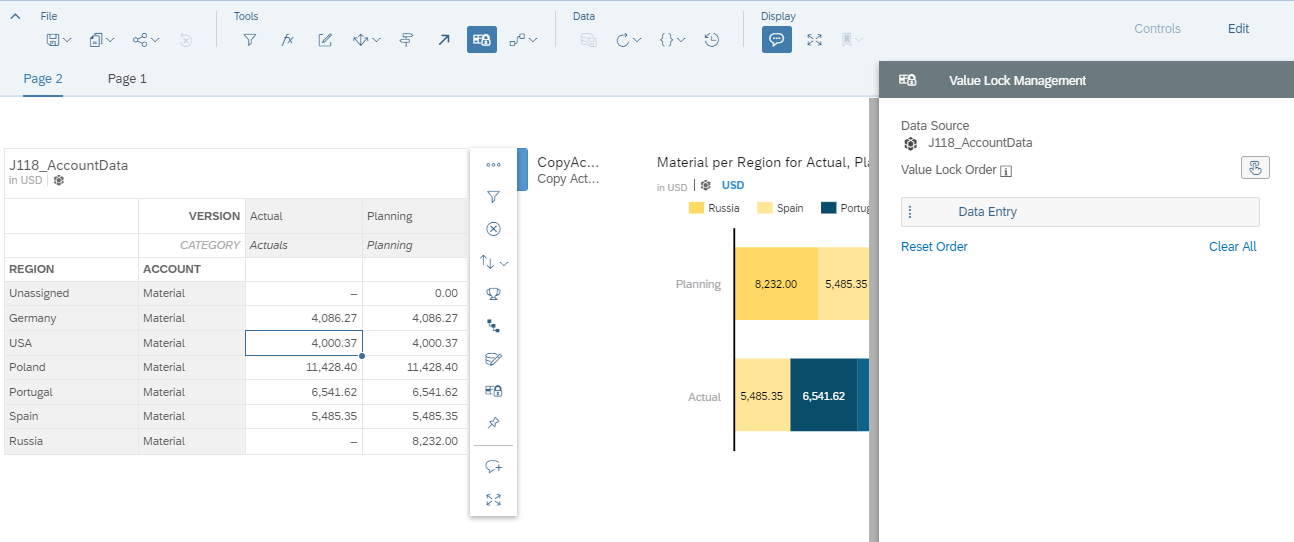Click the diagonal arrow tool in Tools
Image resolution: width=1294 pixels, height=542 pixels.
pos(443,40)
